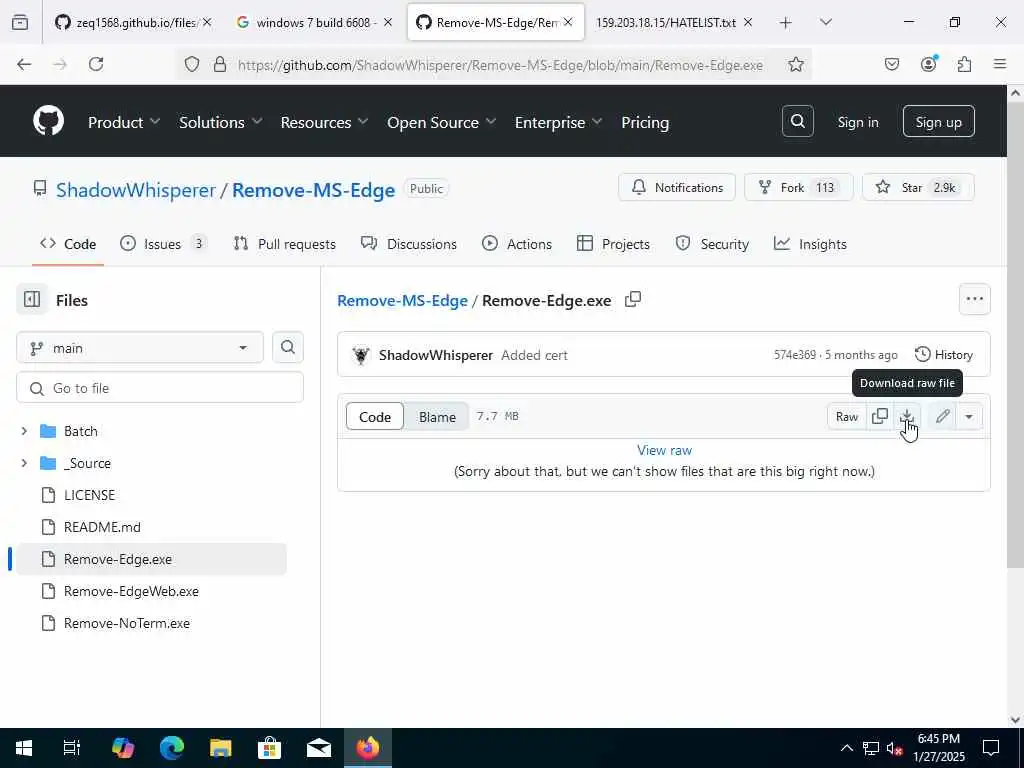Open Firefox View tab list icon

(20, 23)
